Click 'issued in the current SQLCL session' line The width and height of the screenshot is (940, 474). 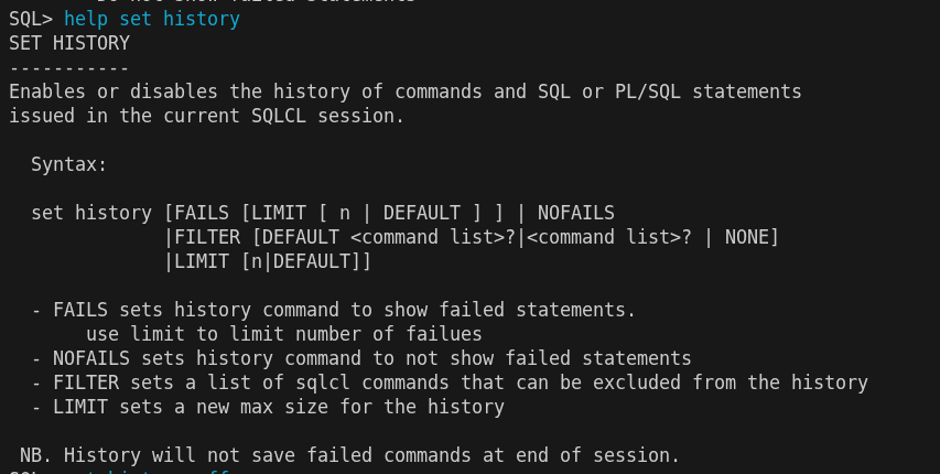pyautogui.click(x=207, y=116)
